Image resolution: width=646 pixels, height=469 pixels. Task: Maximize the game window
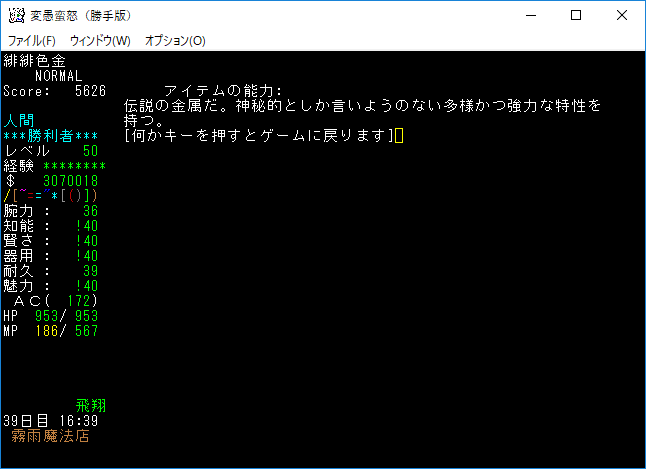576,15
